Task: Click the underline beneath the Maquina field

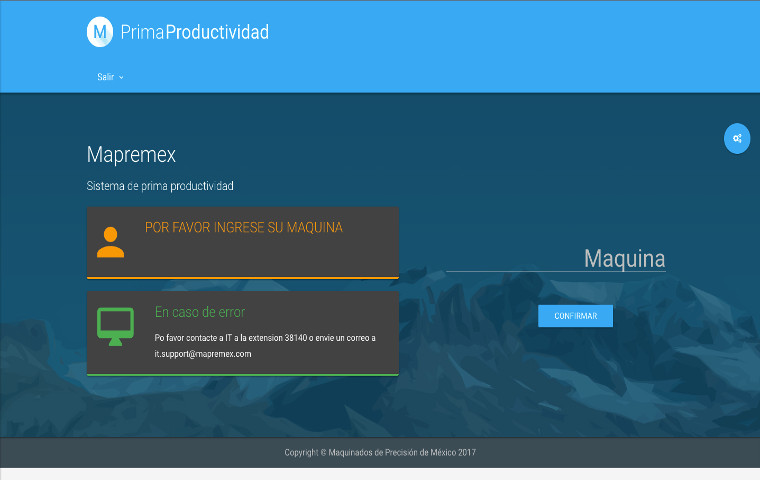Action: [x=555, y=271]
